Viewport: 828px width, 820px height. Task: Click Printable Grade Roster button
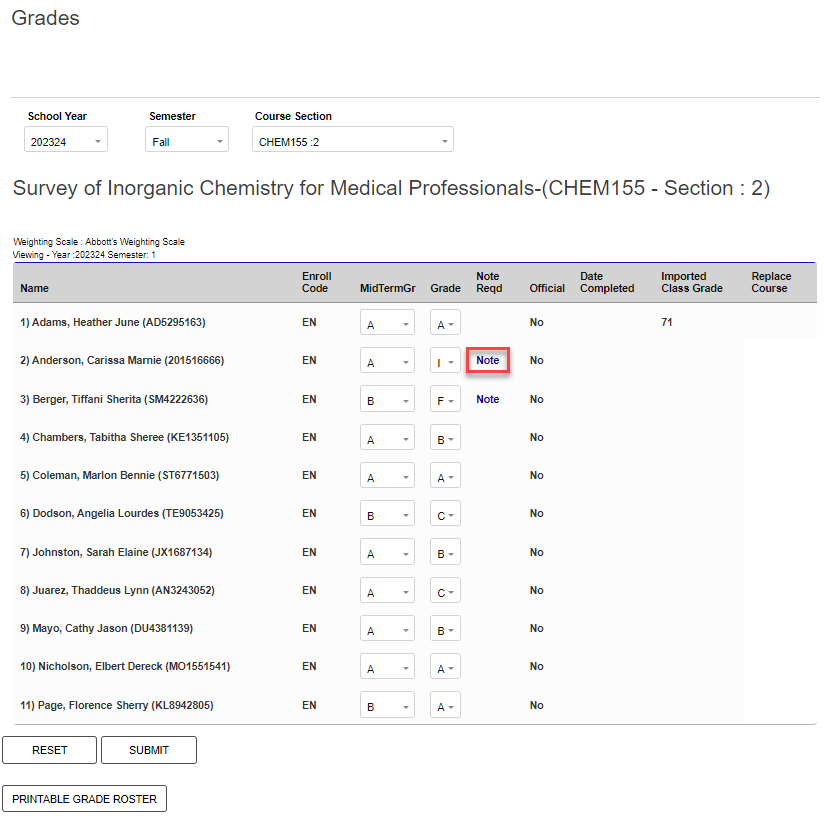[x=85, y=799]
